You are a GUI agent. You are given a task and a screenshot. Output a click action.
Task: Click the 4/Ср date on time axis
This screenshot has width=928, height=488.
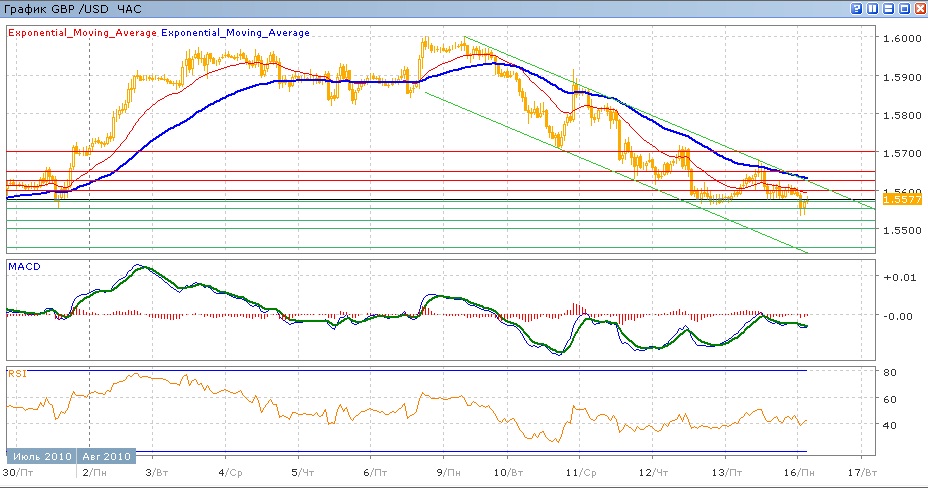228,471
